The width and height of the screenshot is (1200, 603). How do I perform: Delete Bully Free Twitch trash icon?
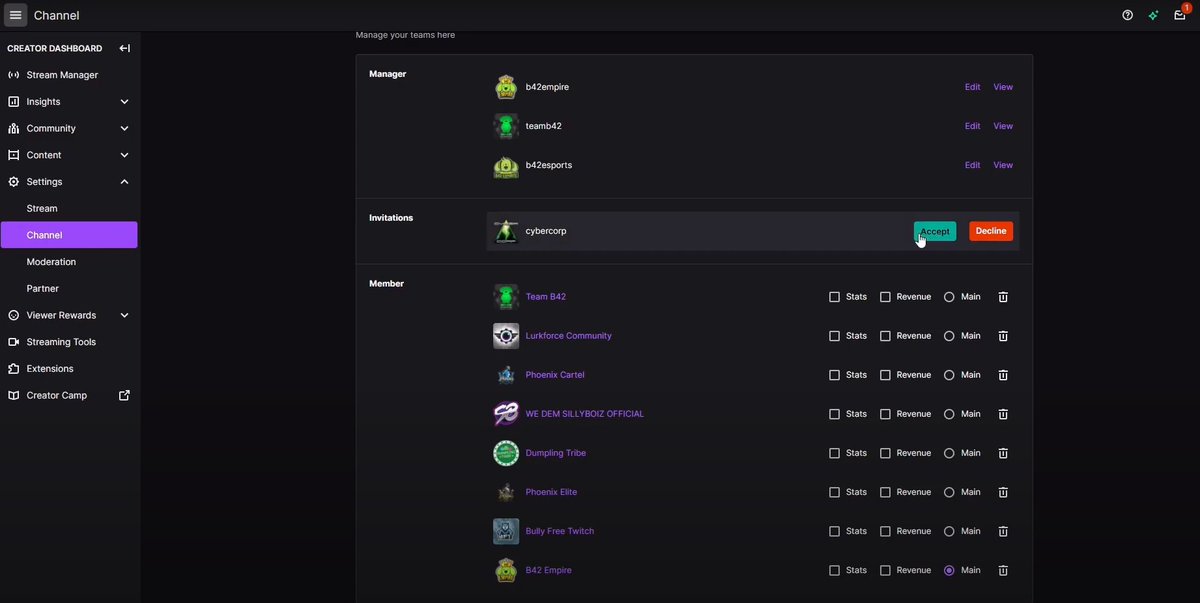point(1003,531)
